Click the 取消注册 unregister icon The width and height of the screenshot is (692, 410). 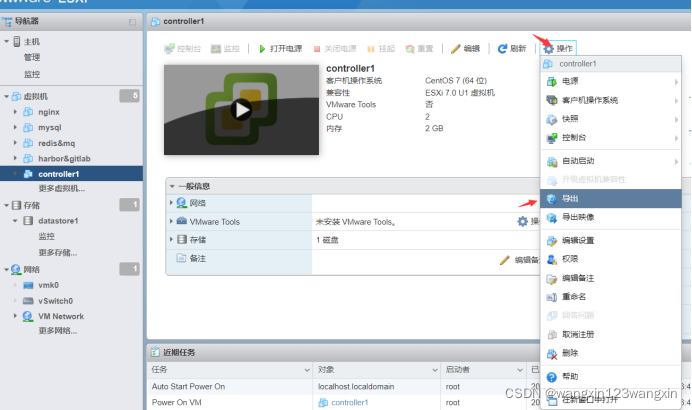pyautogui.click(x=552, y=335)
